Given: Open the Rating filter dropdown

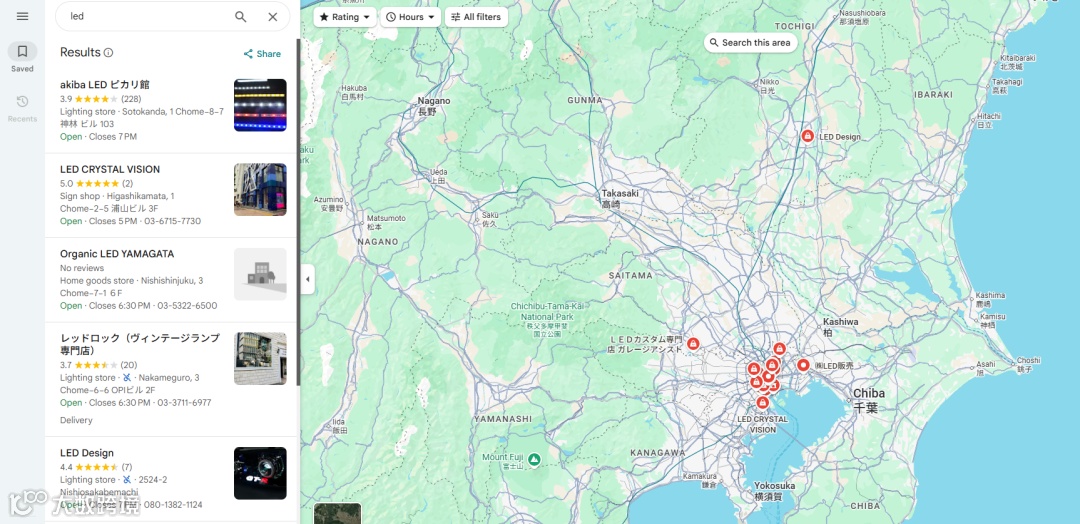Looking at the screenshot, I should point(344,17).
